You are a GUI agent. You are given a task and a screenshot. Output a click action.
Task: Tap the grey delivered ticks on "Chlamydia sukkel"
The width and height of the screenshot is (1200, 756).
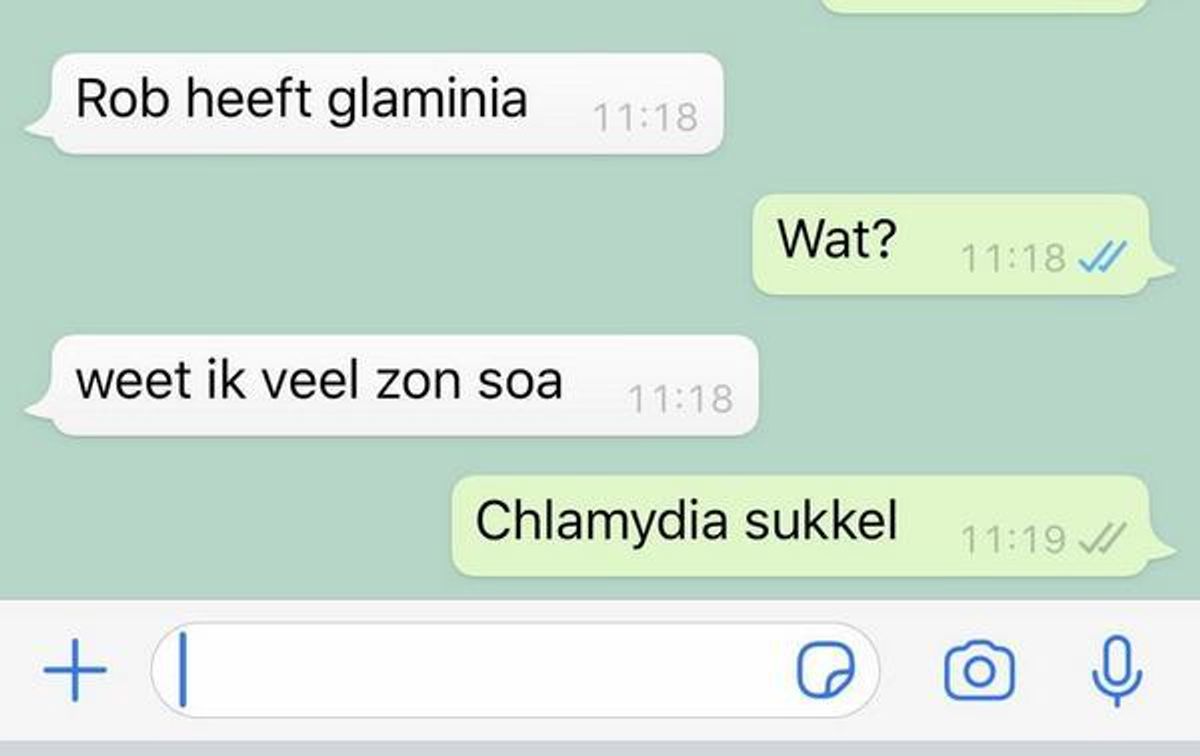click(1103, 539)
